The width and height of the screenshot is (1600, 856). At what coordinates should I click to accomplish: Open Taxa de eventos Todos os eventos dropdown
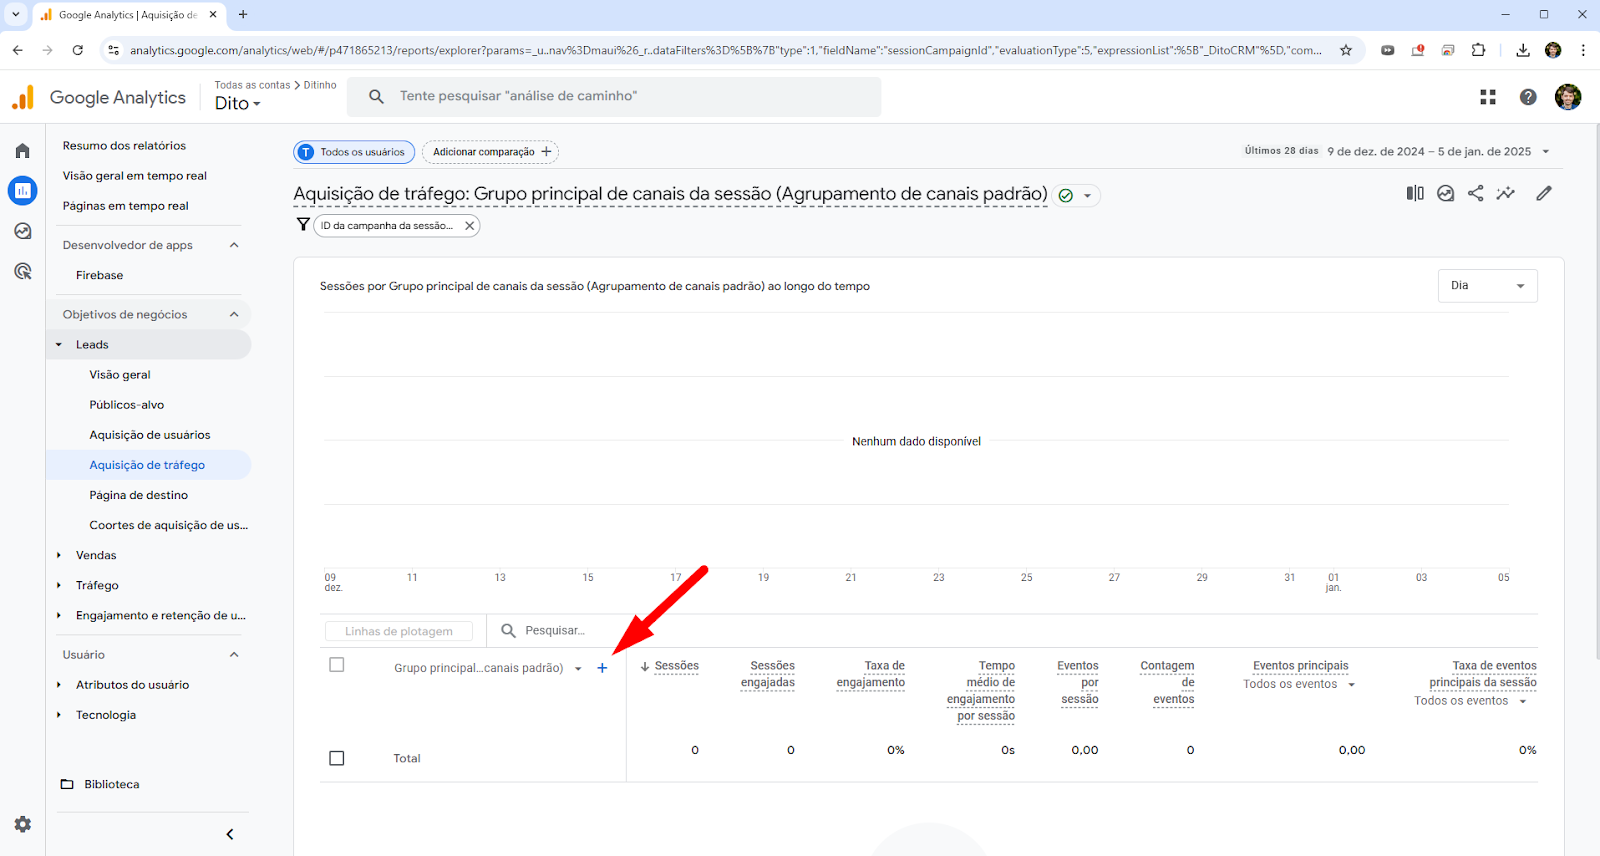1470,701
